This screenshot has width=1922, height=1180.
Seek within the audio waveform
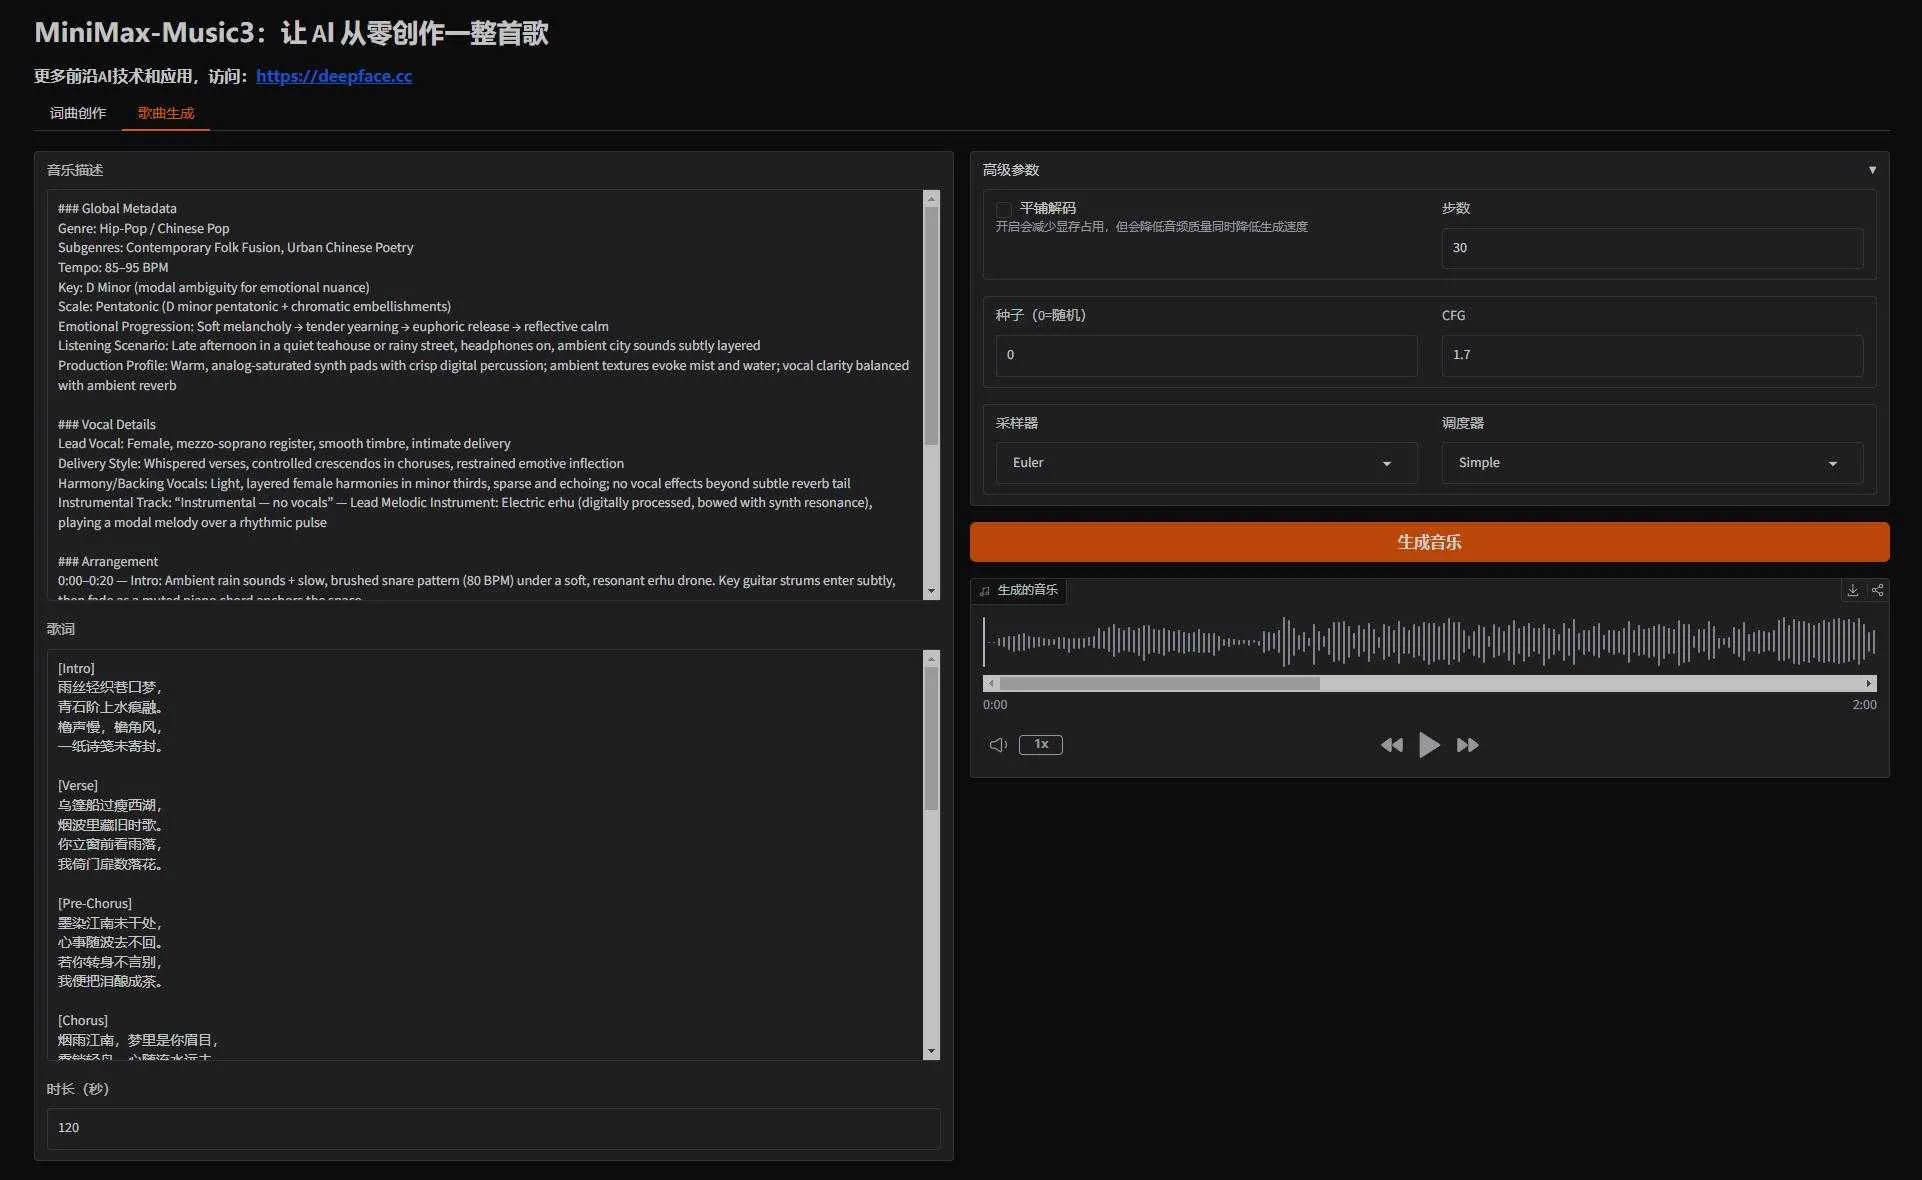(1429, 641)
